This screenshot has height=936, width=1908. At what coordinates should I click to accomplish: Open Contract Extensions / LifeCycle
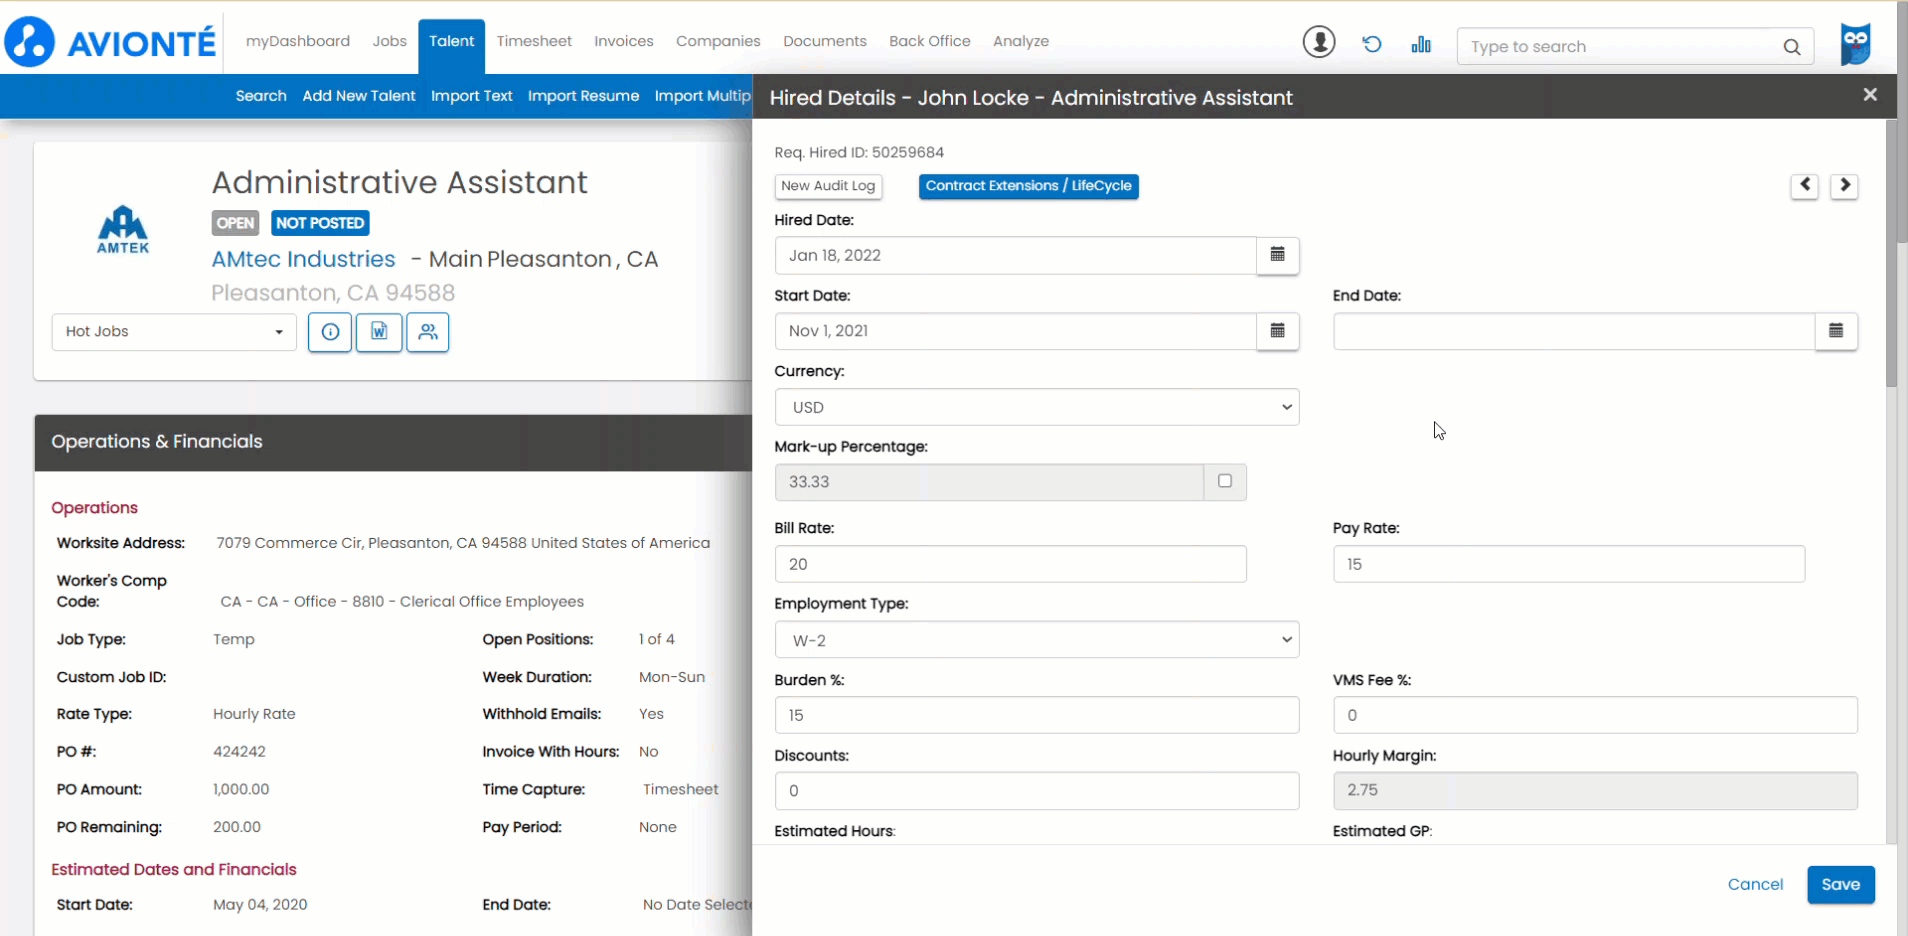tap(1029, 186)
